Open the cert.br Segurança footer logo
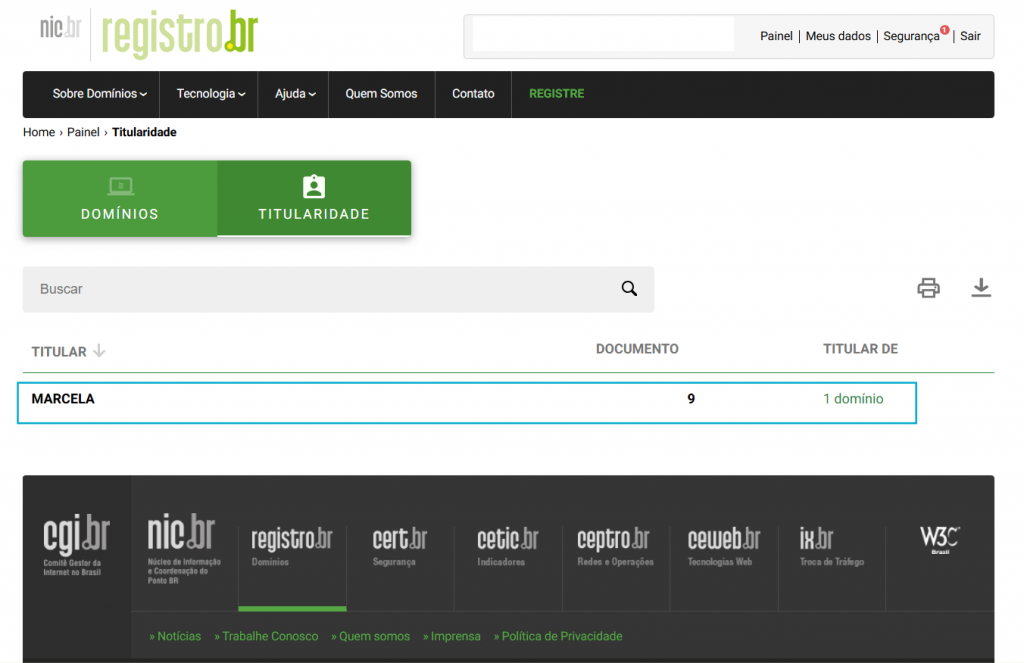This screenshot has height=663, width=1024. pos(399,546)
